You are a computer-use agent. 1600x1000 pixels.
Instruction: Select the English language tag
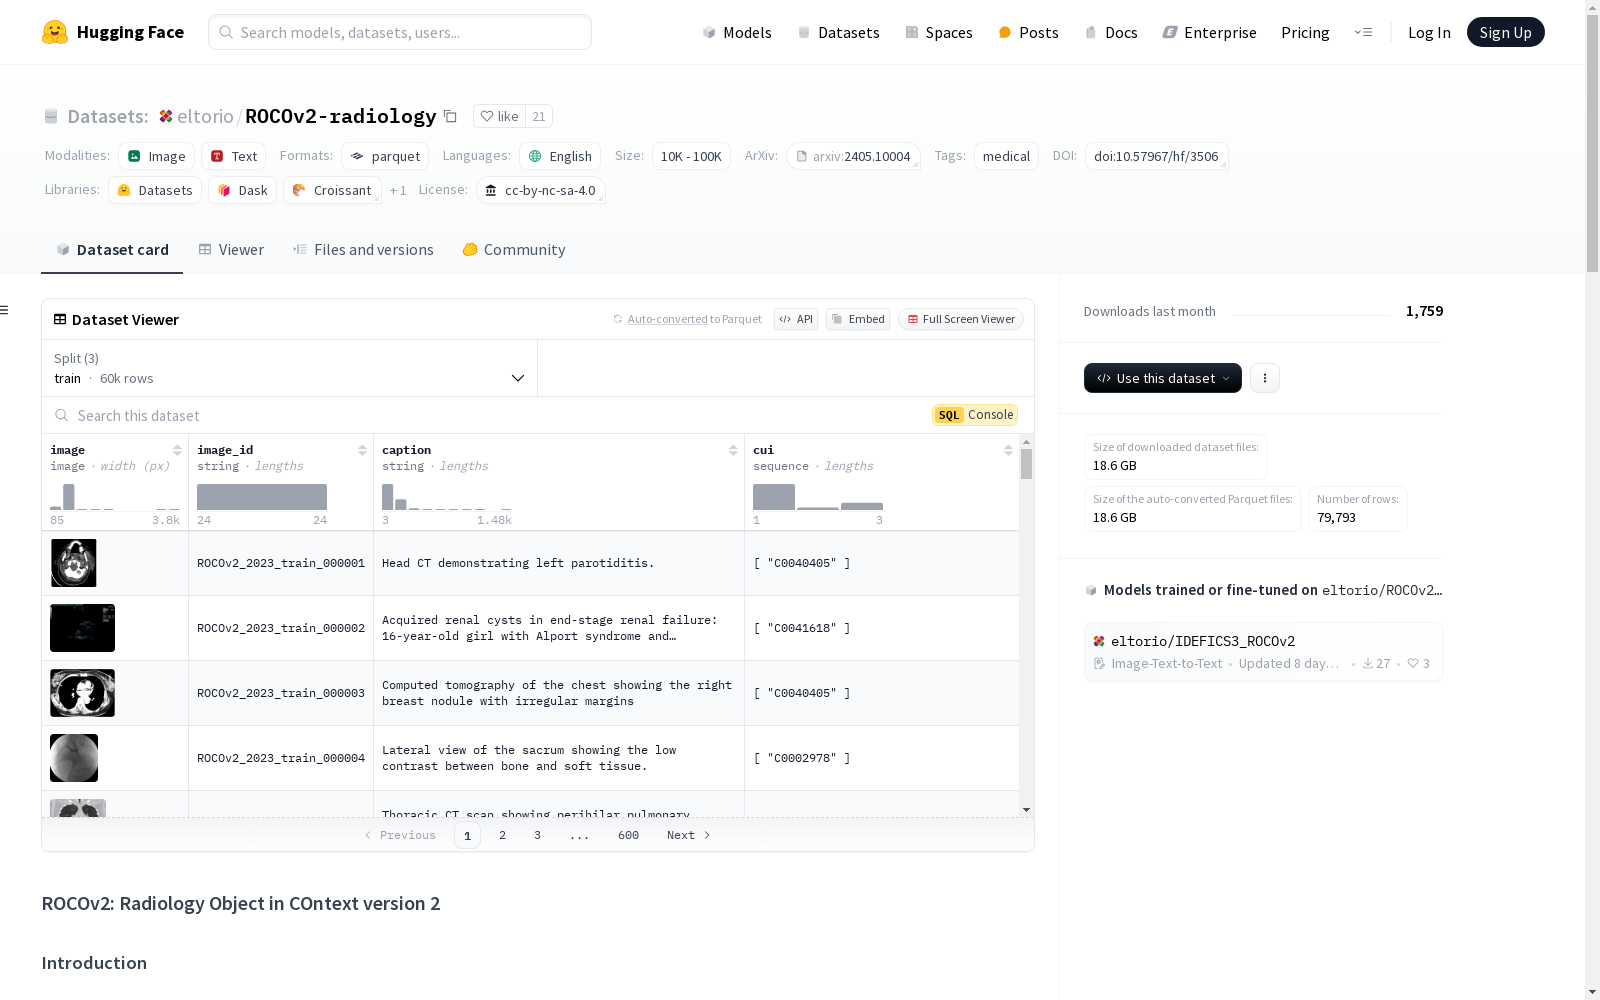[560, 156]
